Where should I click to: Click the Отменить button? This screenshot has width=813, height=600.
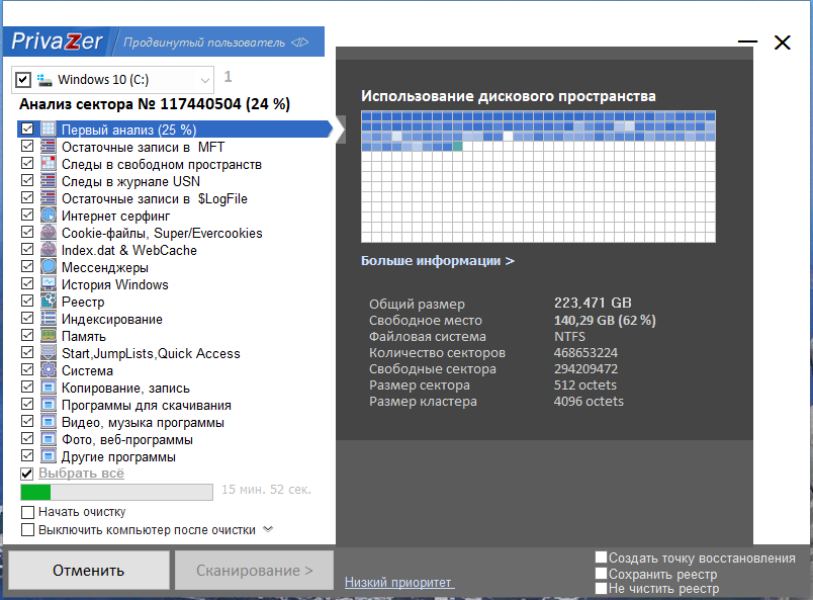click(x=89, y=570)
